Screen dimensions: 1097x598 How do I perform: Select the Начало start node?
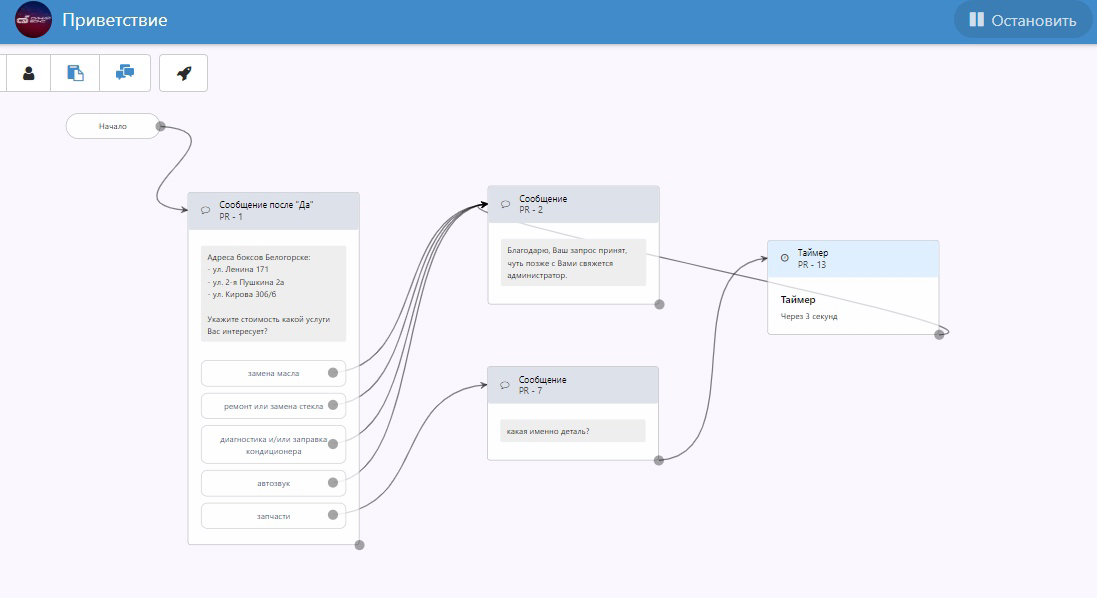(x=113, y=126)
